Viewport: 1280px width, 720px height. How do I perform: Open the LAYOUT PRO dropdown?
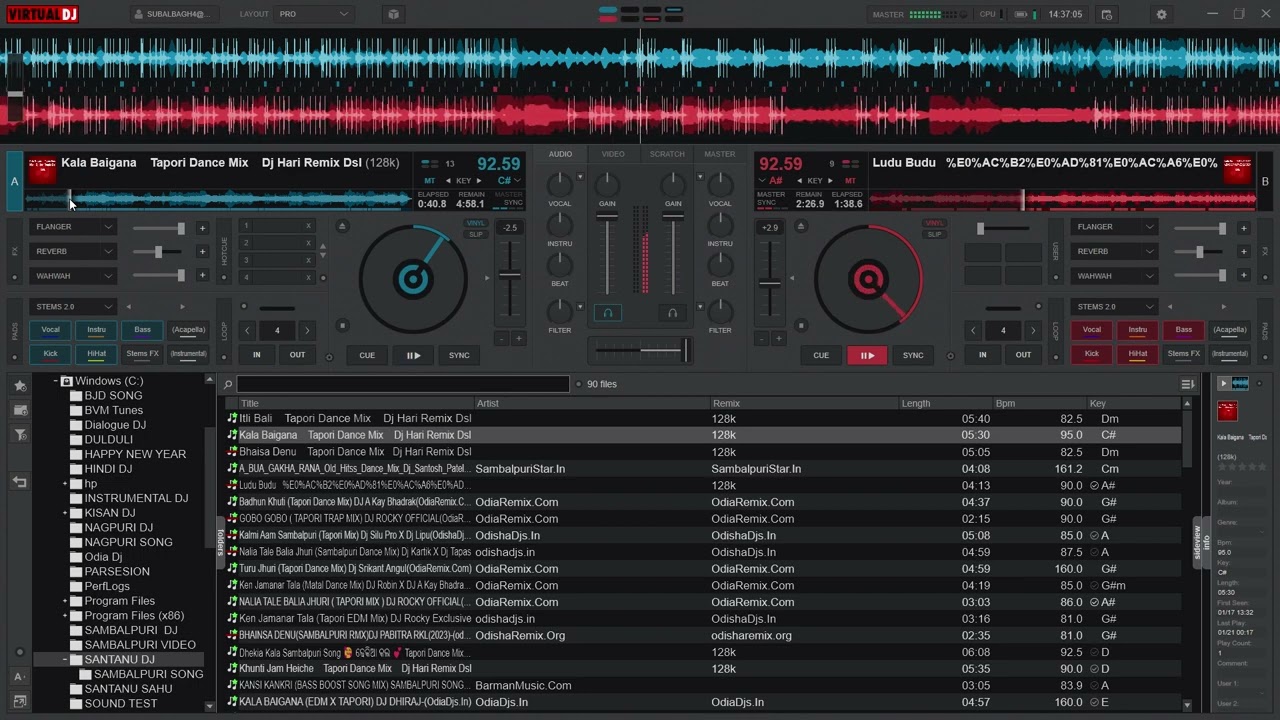point(313,14)
